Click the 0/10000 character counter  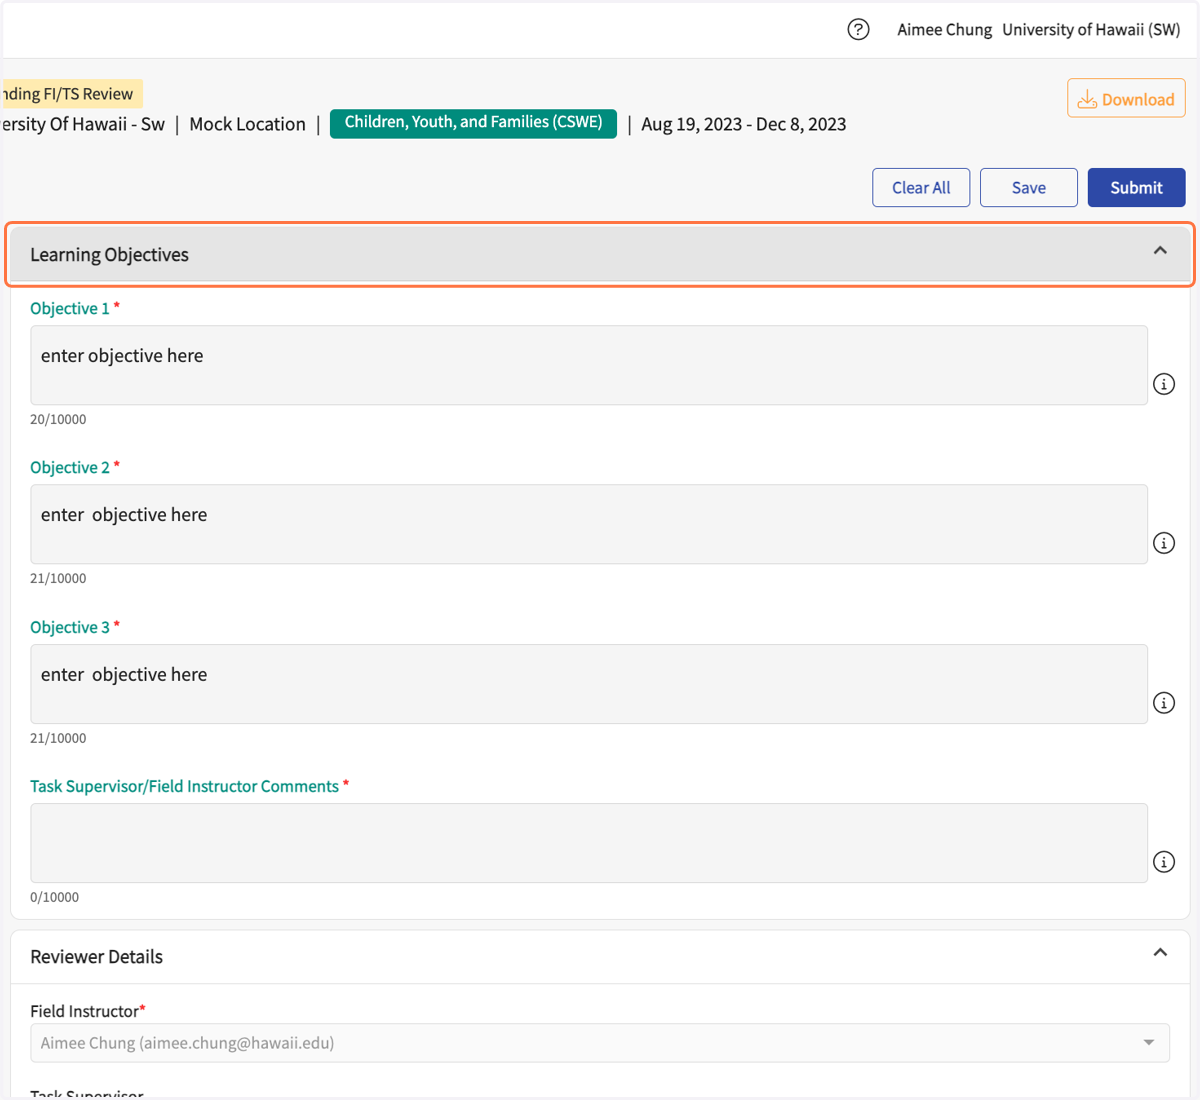[x=54, y=898]
